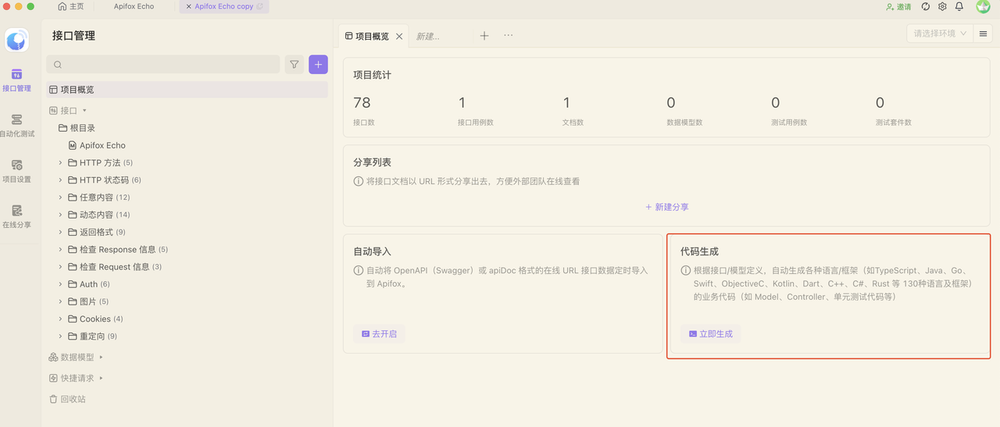Screen dimensions: 1000x427
Task: Open the Apifox Echo markdown document
Action: (97, 145)
